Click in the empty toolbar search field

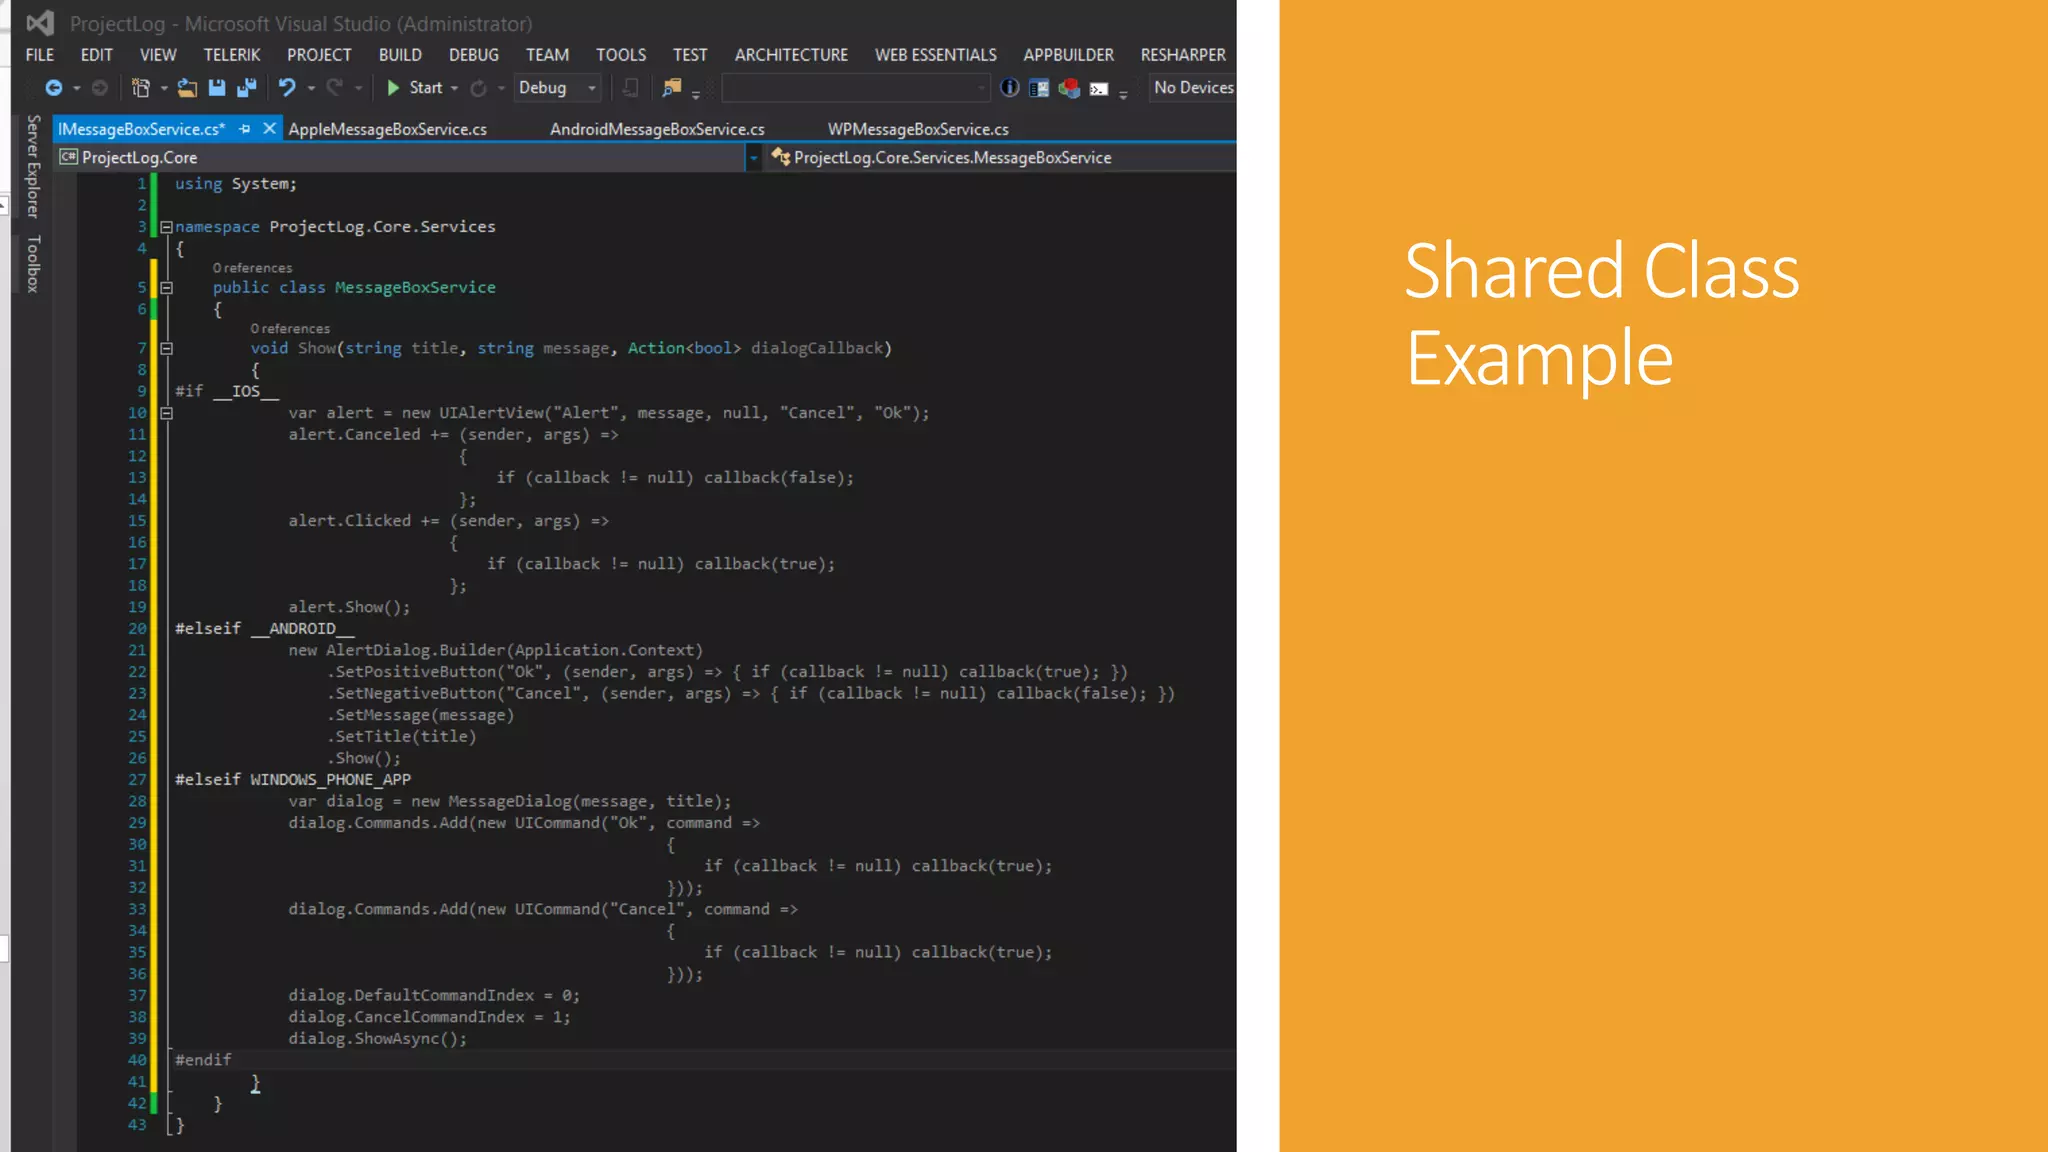coord(848,88)
